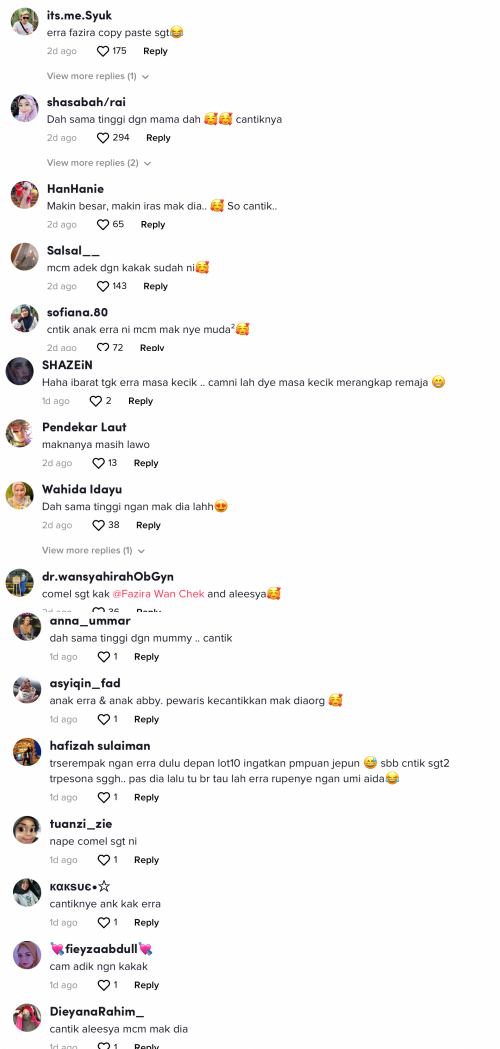Expand the 2 replies under shasabah/rai
Image resolution: width=500 pixels, height=1049 pixels.
pyautogui.click(x=99, y=163)
